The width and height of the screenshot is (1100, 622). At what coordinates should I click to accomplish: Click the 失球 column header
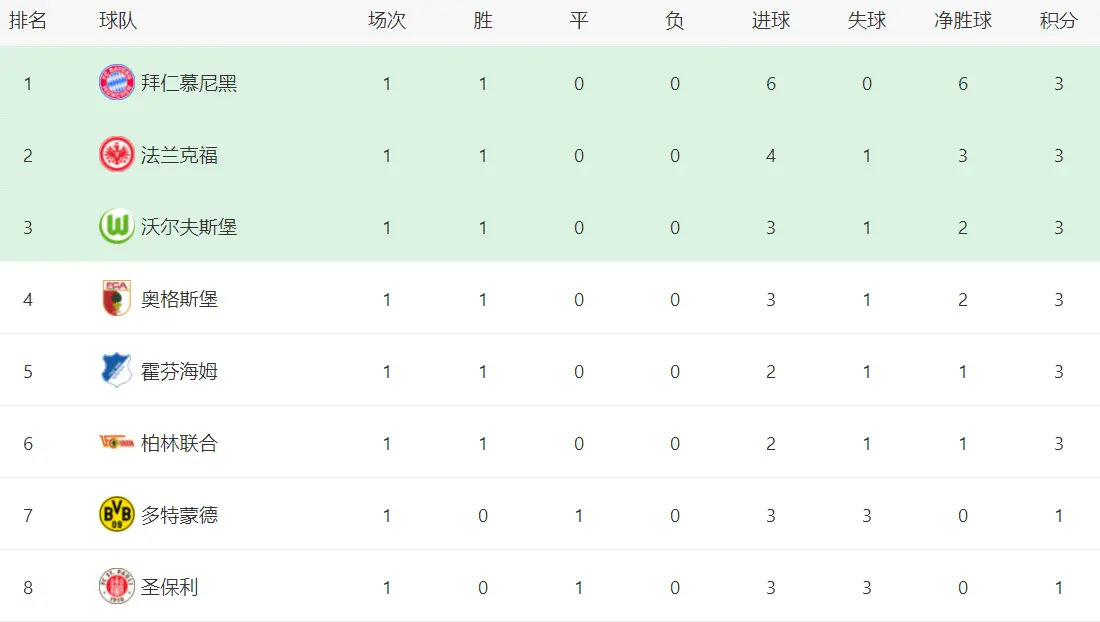tap(866, 21)
